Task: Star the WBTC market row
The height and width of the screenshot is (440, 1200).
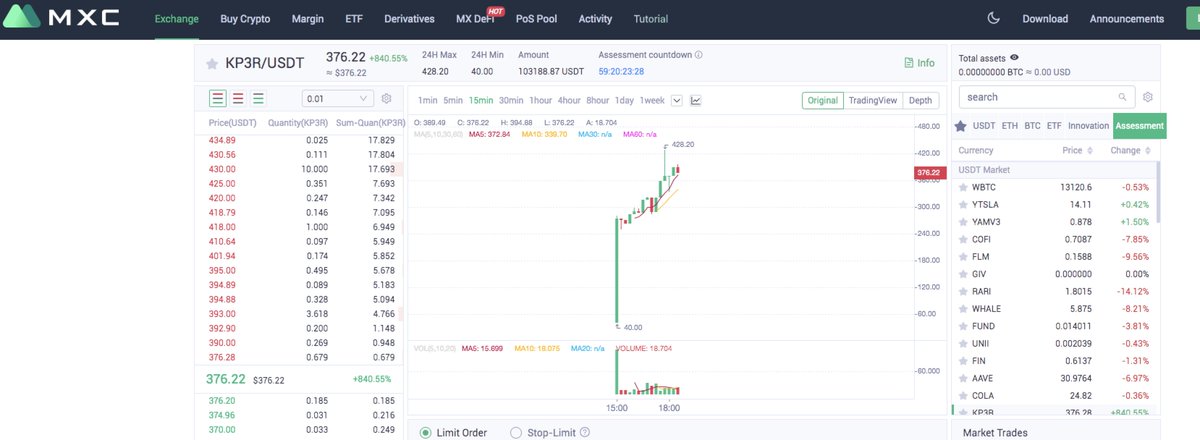Action: 964,187
